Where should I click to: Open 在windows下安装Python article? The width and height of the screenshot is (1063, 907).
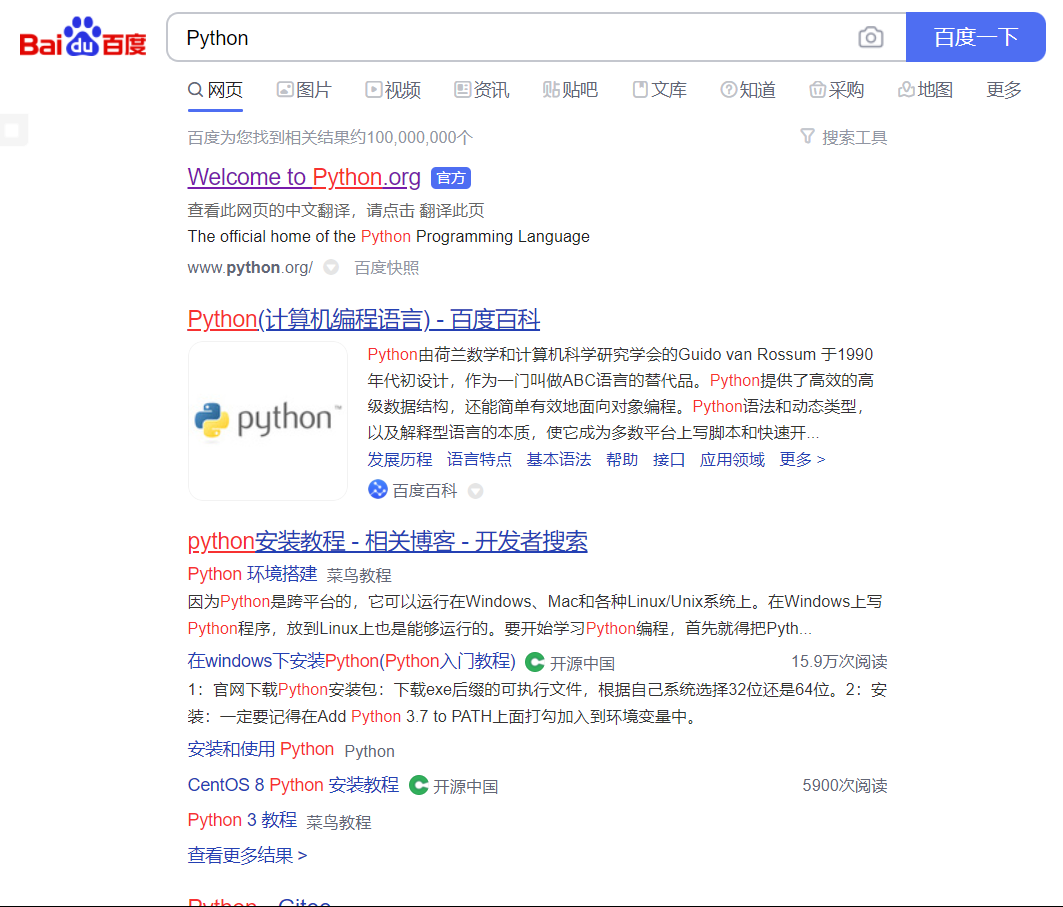click(x=351, y=661)
